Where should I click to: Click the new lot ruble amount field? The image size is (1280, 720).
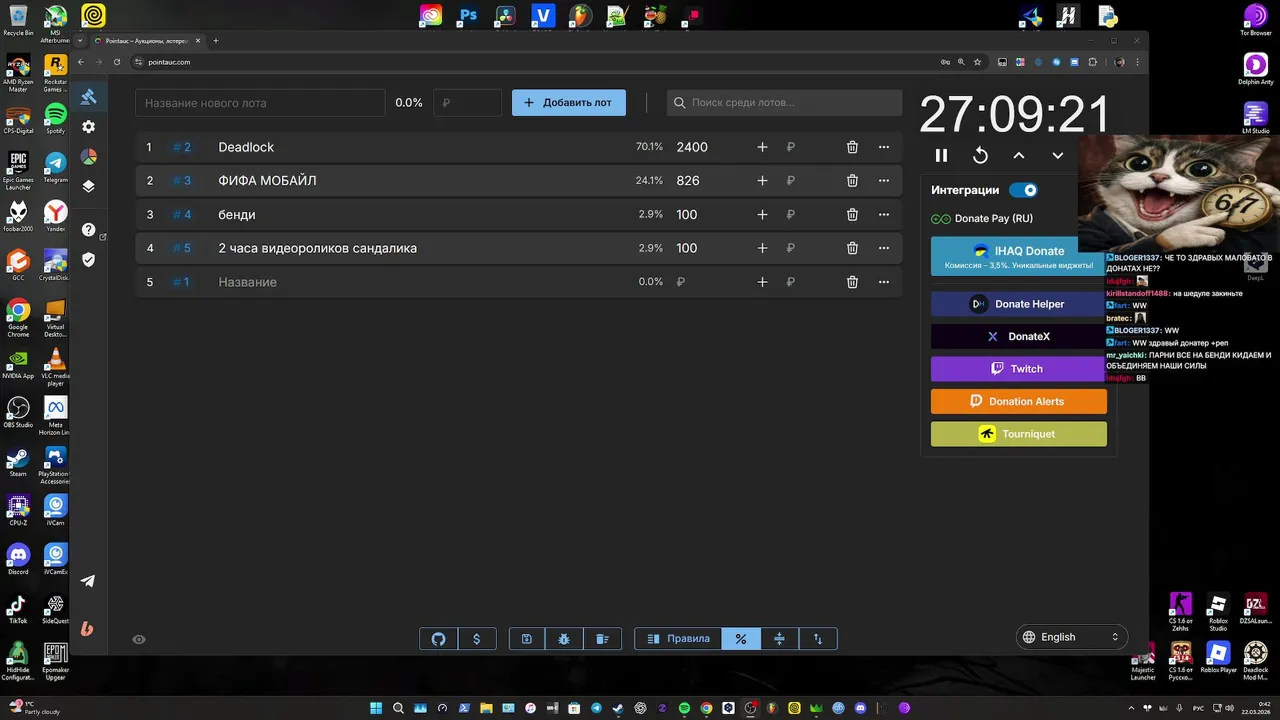pos(467,102)
